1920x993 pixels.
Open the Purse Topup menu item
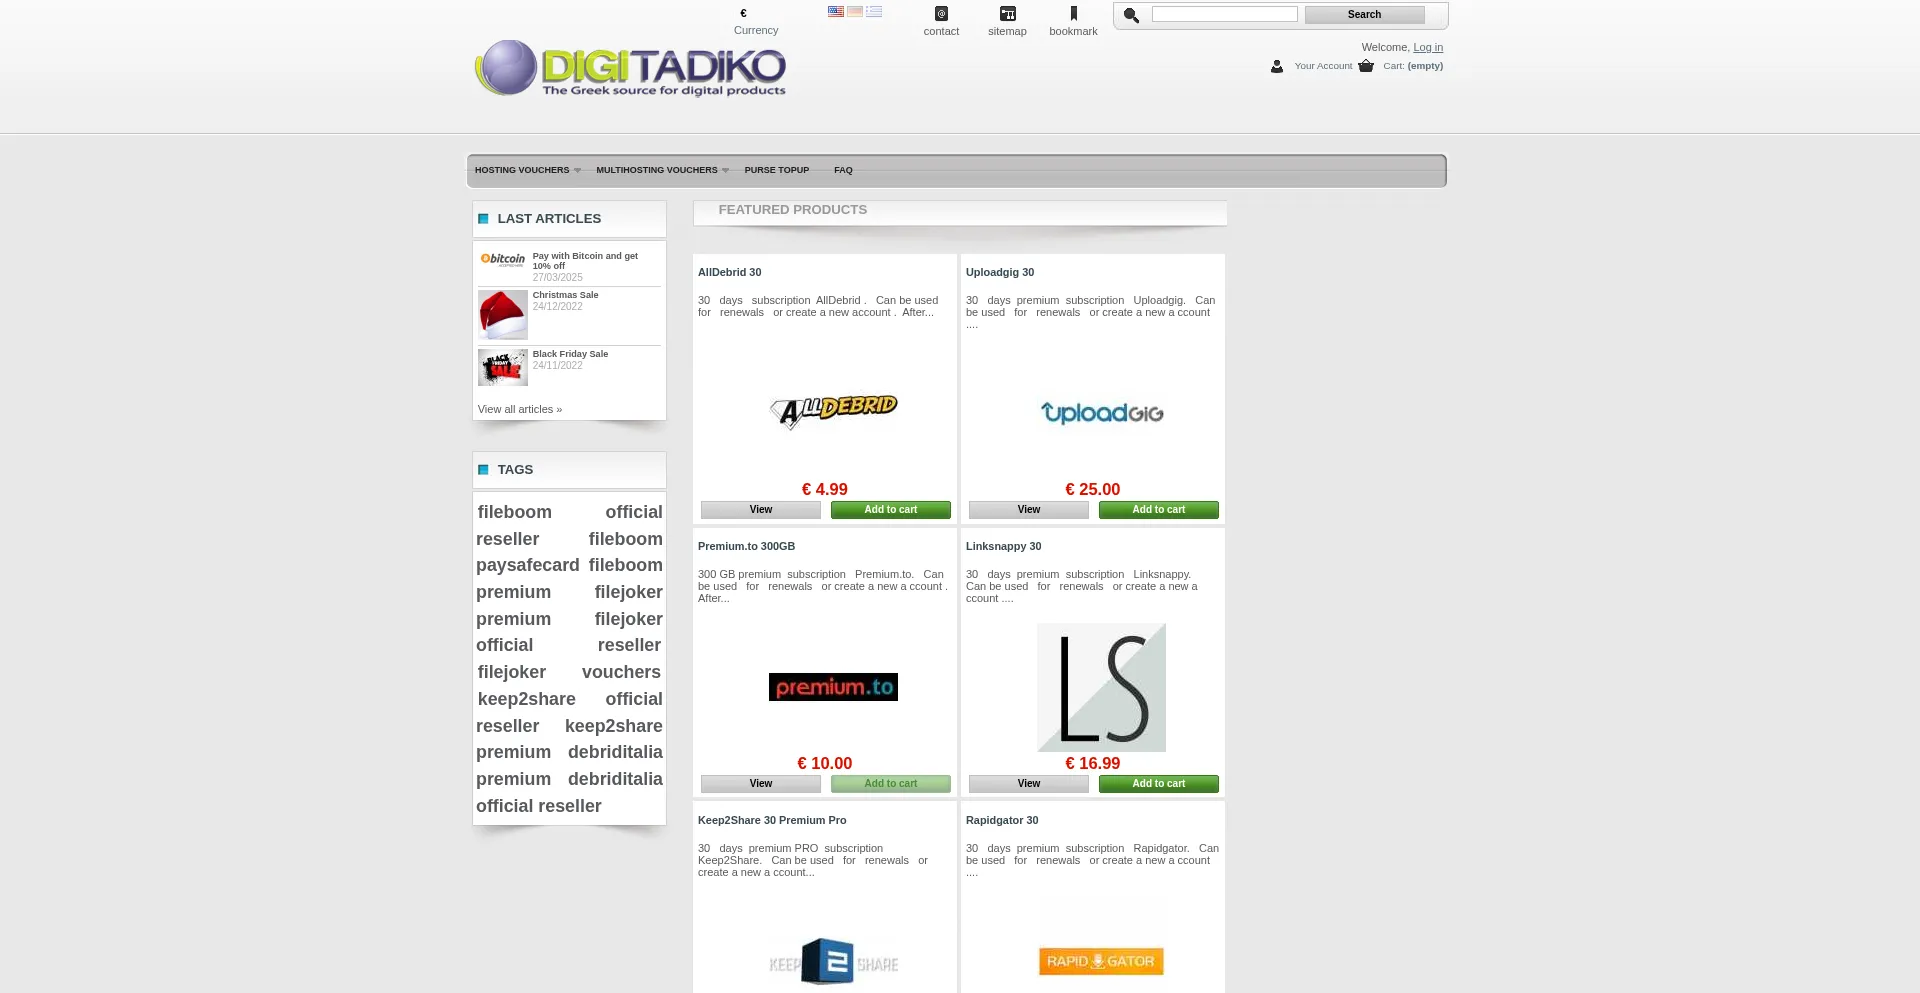coord(776,170)
